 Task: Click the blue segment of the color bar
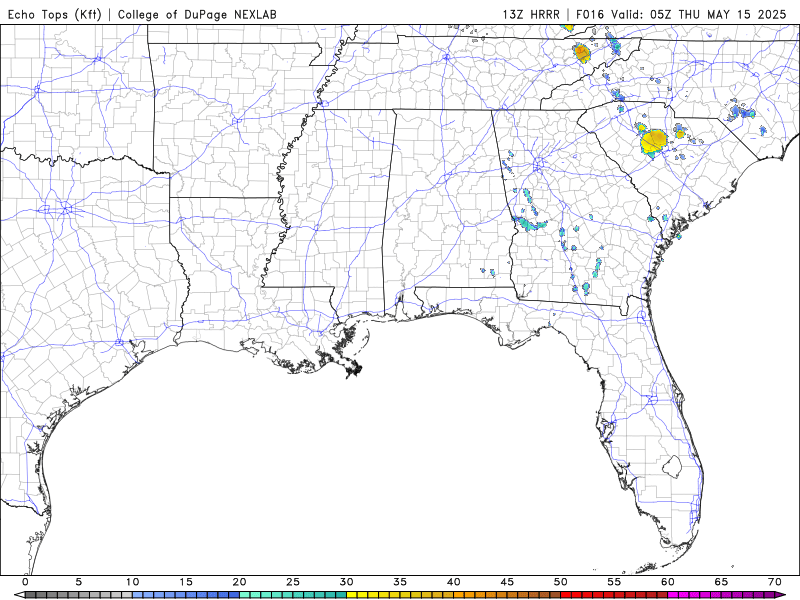(186, 595)
